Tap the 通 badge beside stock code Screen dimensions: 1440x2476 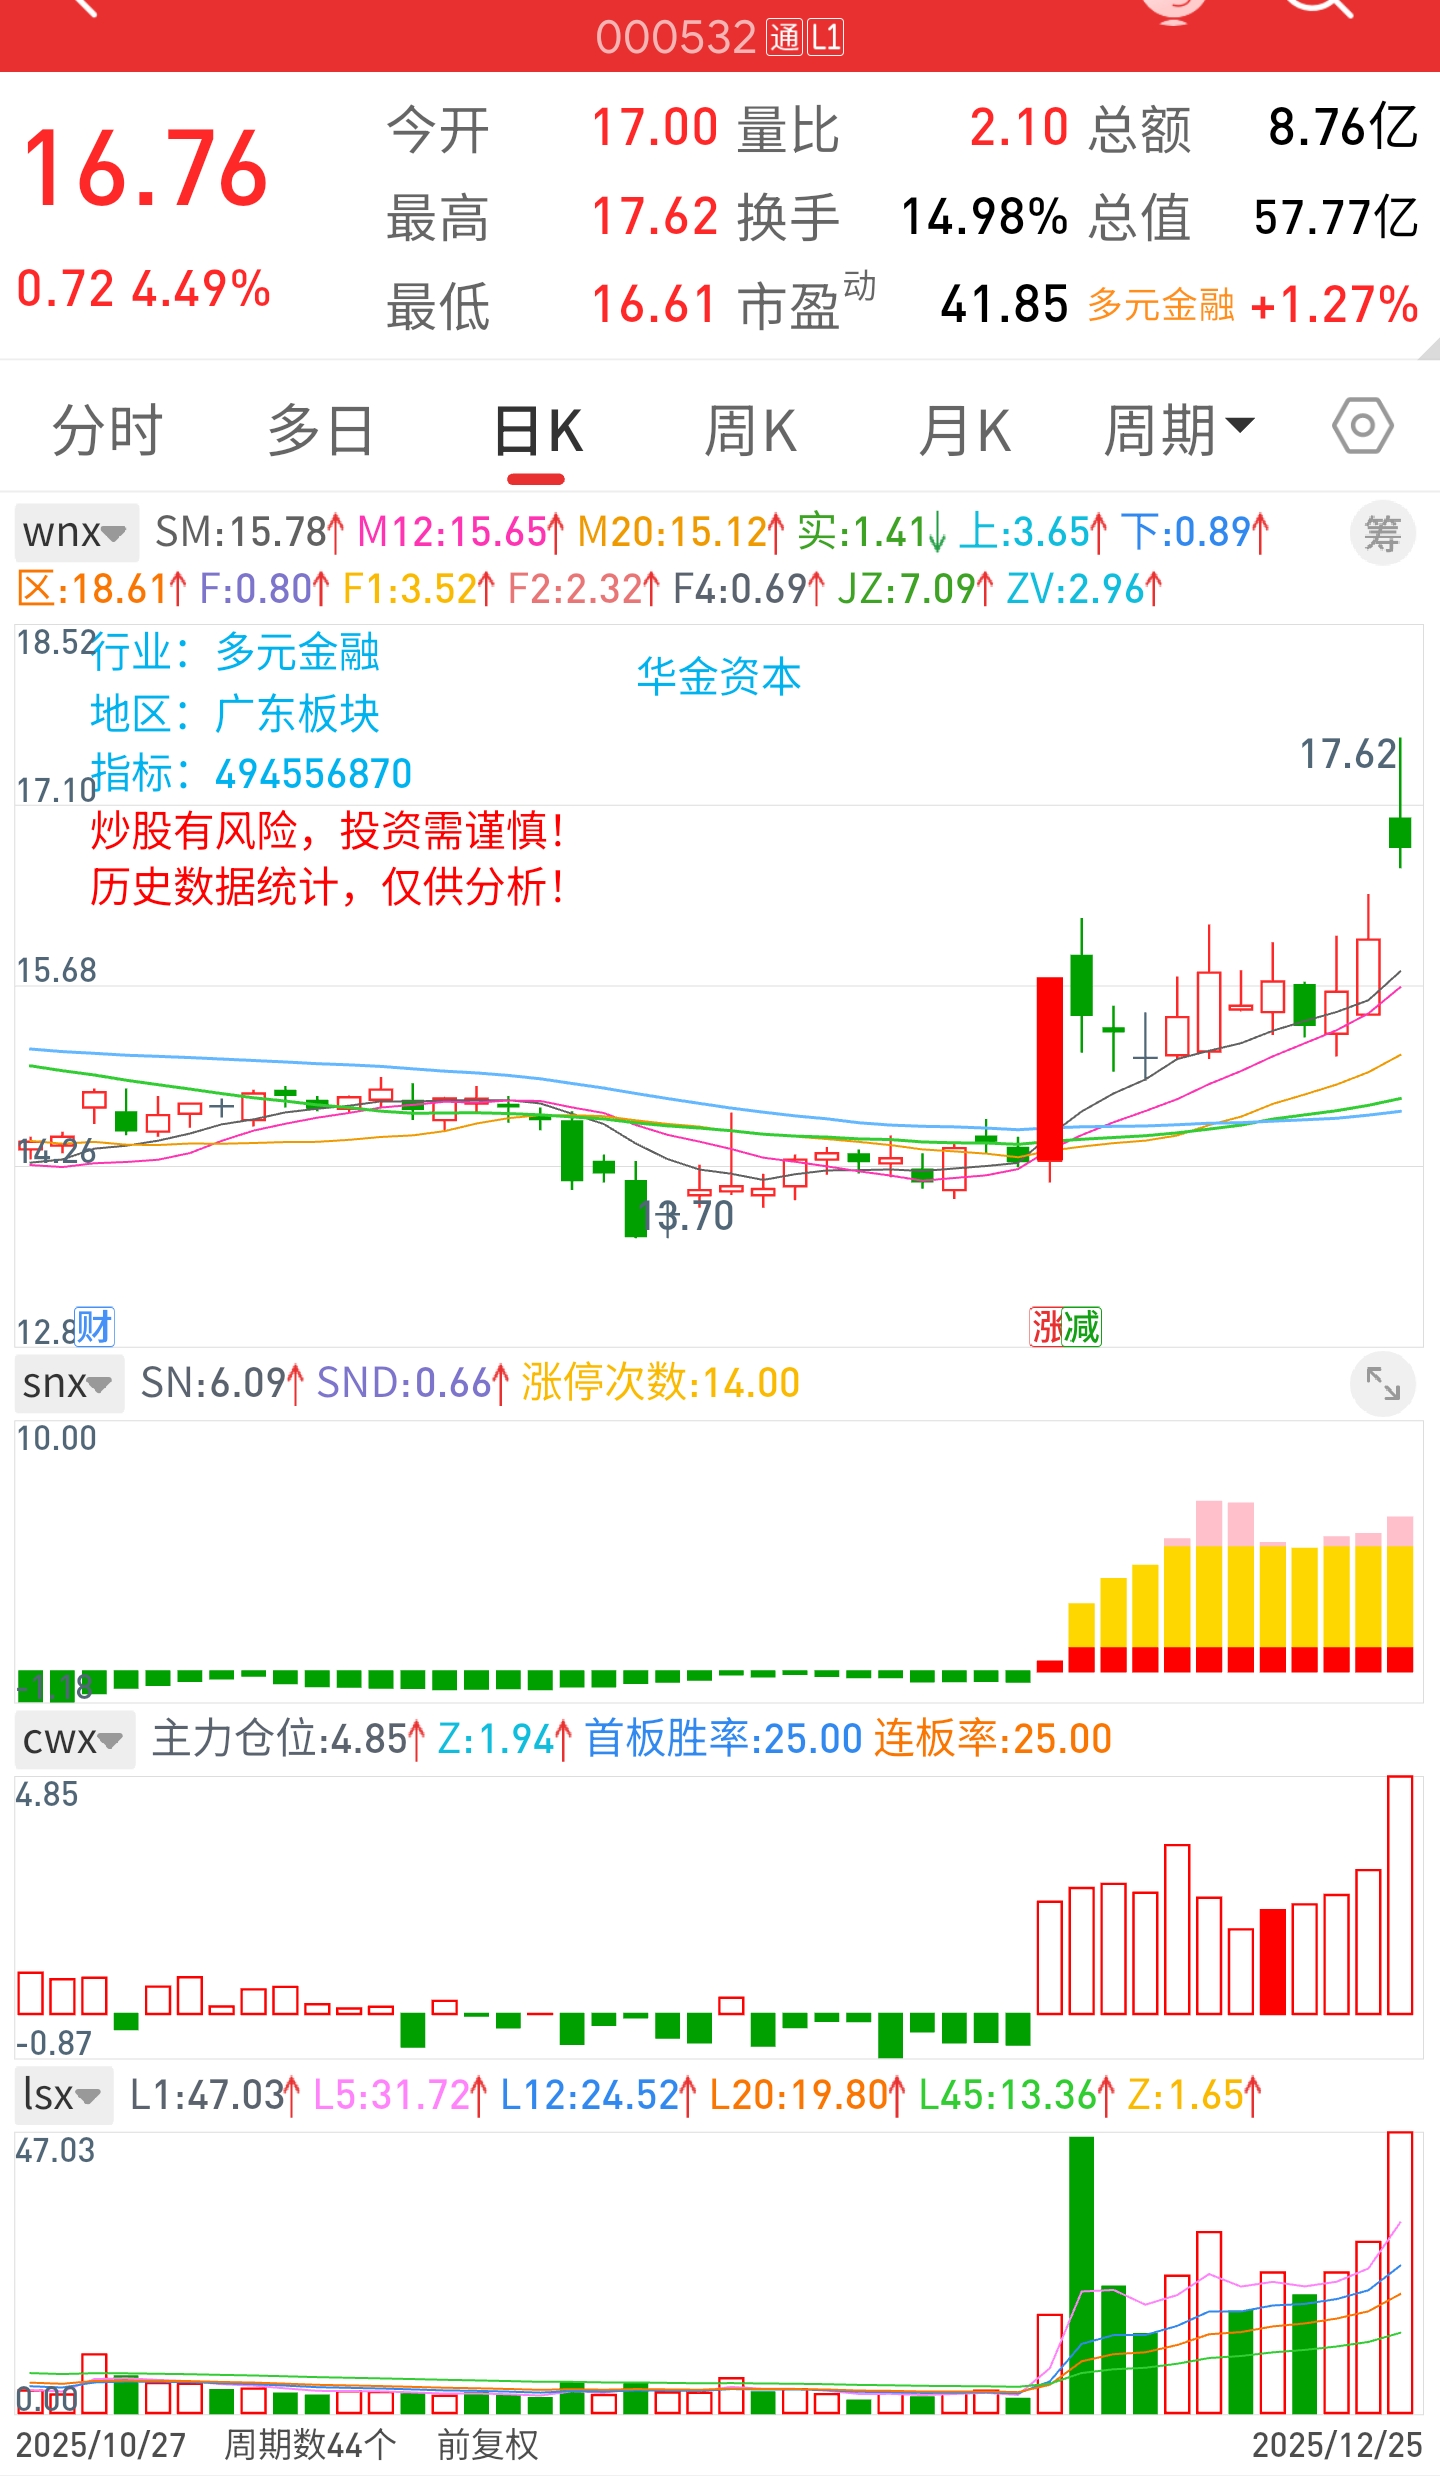(785, 38)
